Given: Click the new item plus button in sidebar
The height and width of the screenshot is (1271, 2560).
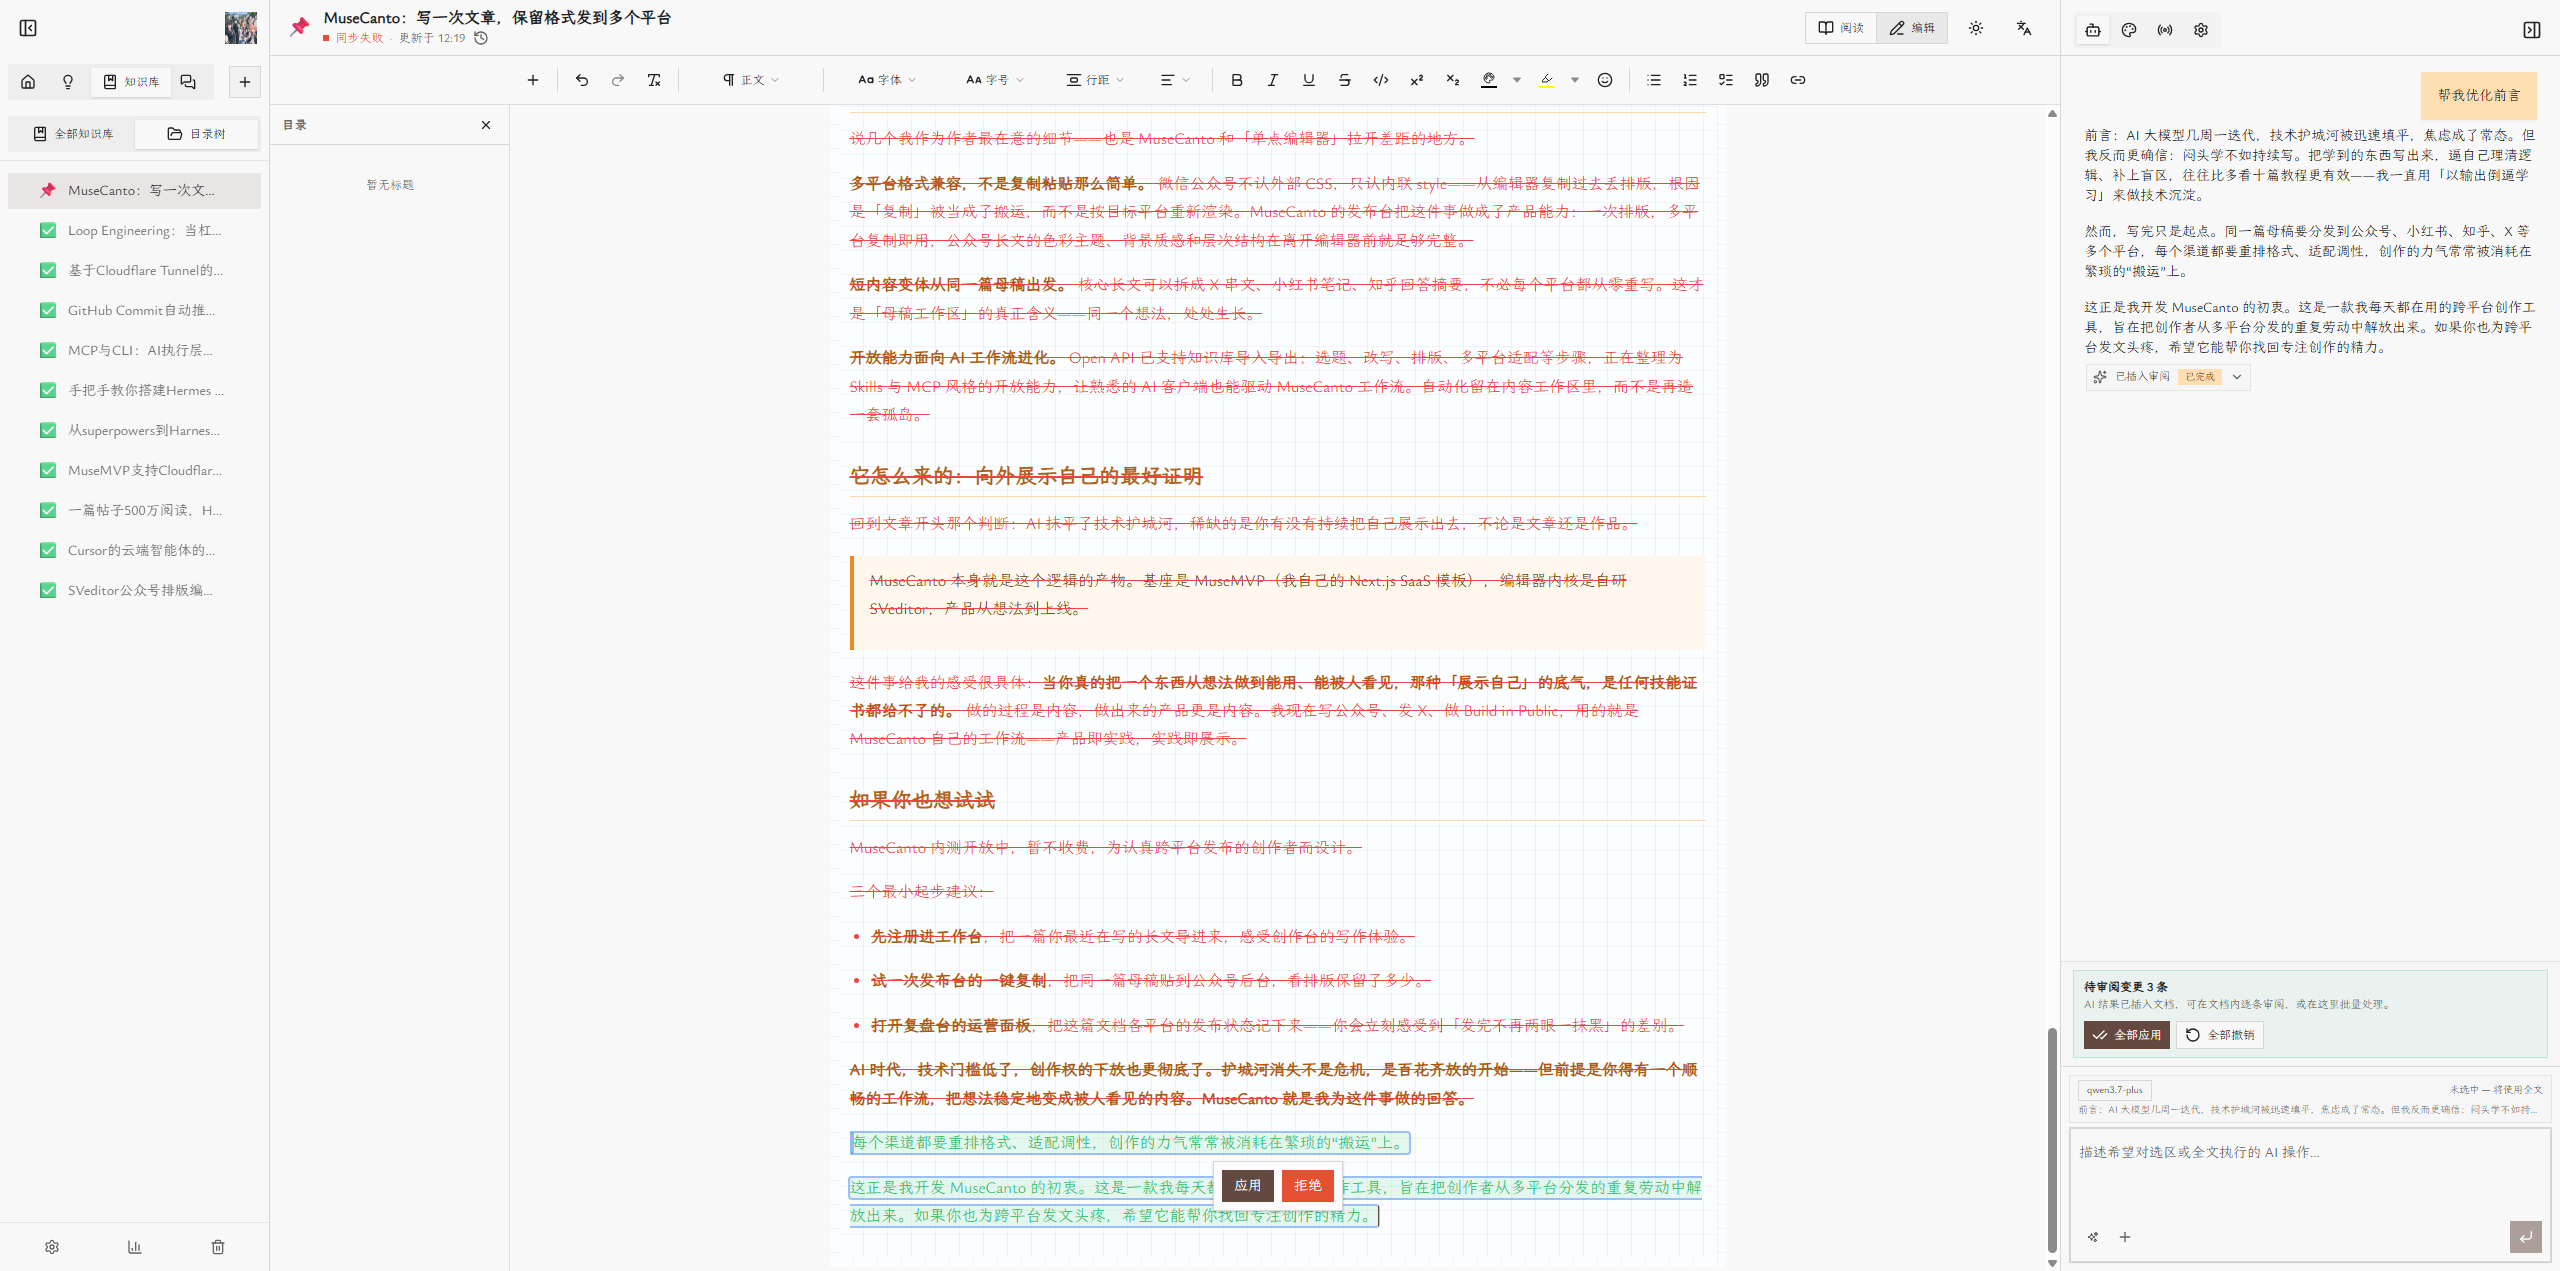Looking at the screenshot, I should (x=245, y=82).
